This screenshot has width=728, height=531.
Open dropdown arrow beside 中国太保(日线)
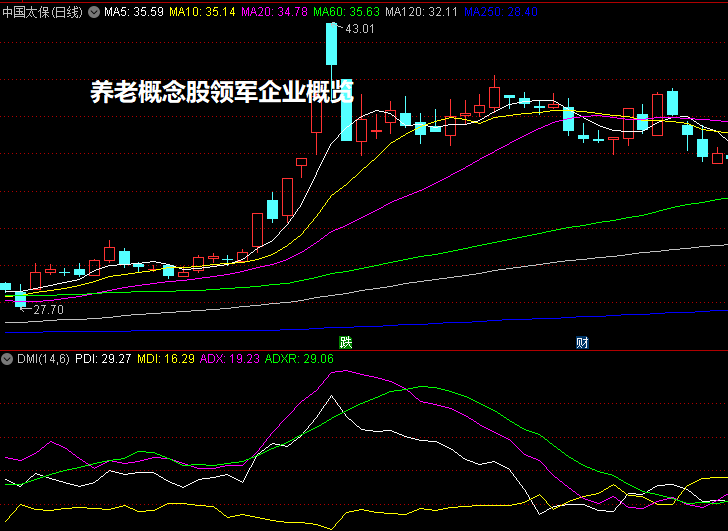point(94,12)
